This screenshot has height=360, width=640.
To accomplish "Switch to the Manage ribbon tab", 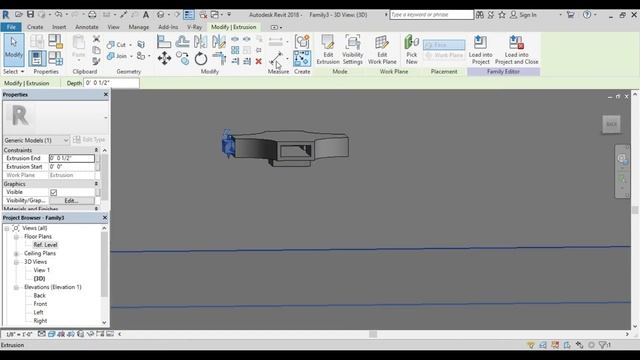I will (x=139, y=27).
